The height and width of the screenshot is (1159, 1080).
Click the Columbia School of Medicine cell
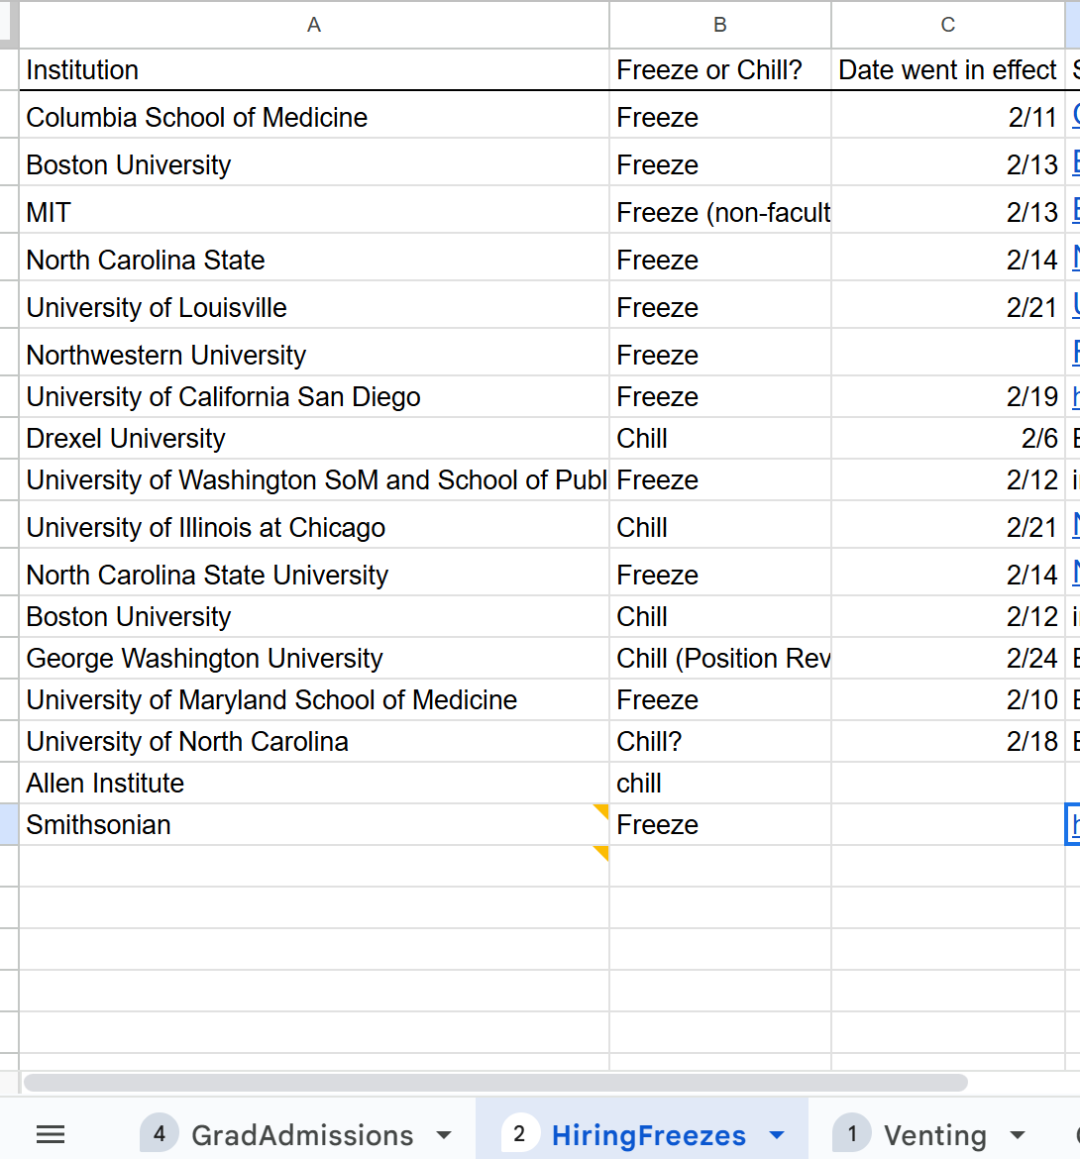[x=314, y=117]
